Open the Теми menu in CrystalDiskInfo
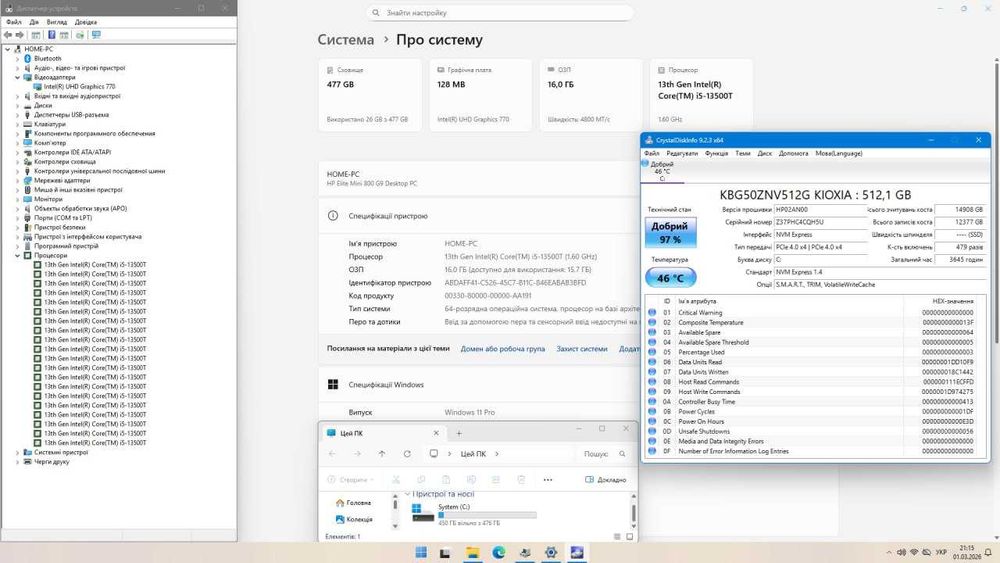Image resolution: width=1000 pixels, height=563 pixels. pos(742,153)
